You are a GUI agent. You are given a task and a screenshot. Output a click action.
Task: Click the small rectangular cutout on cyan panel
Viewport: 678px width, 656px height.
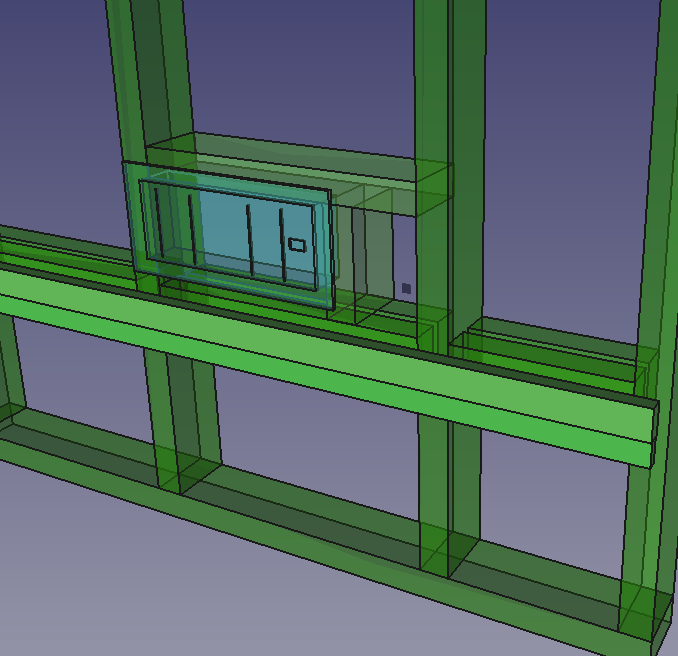(x=297, y=244)
